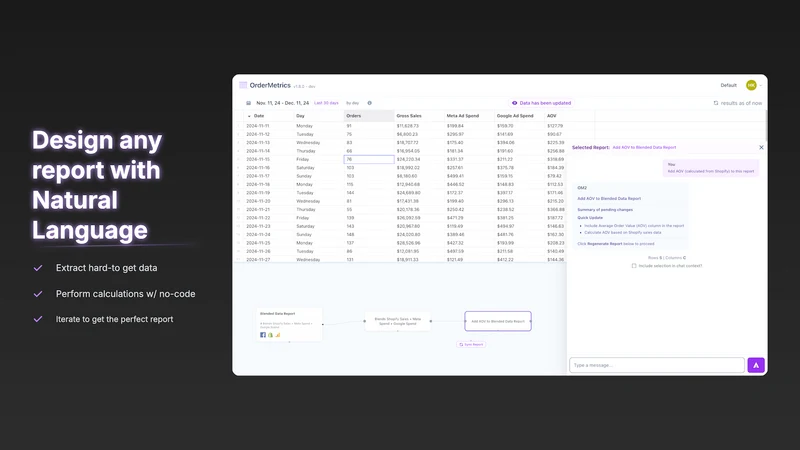The image size is (800, 450).
Task: Select the Last 30 days range link
Action: (x=326, y=103)
